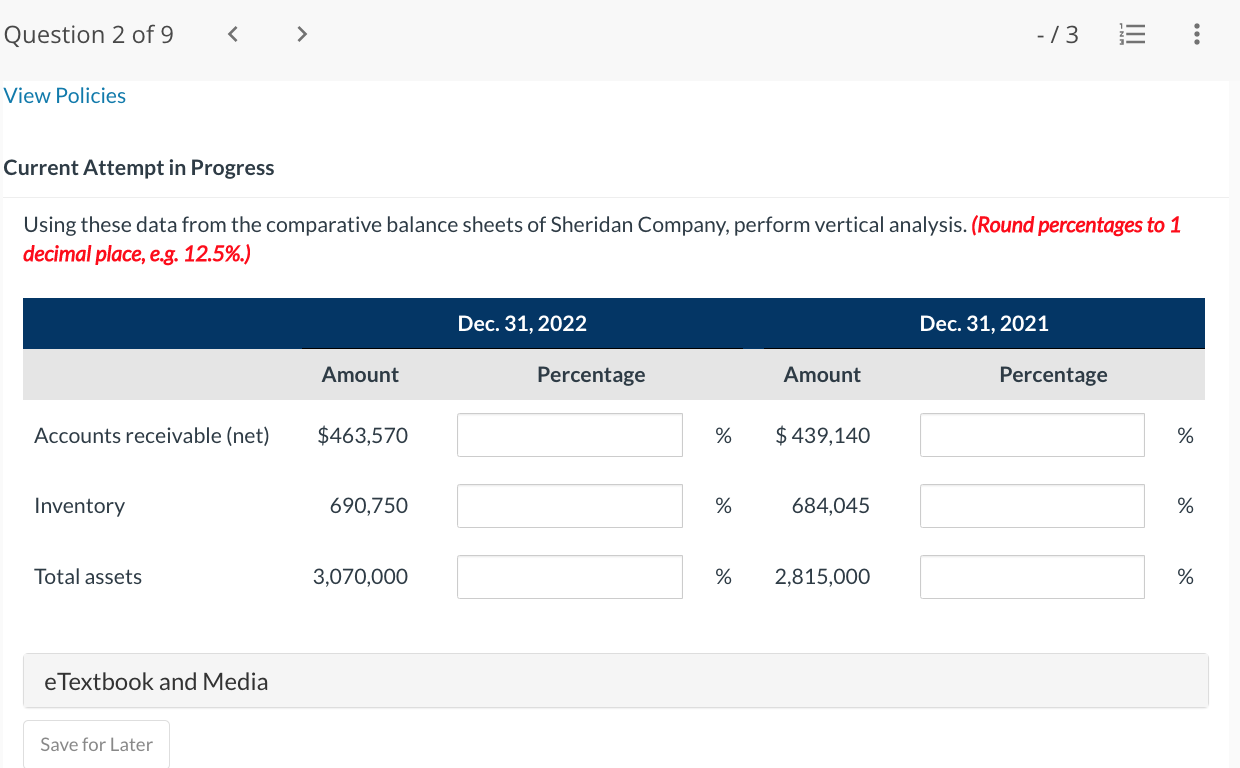This screenshot has width=1240, height=768.
Task: Click Accounts receivable 2022 percentage field
Action: (x=570, y=435)
